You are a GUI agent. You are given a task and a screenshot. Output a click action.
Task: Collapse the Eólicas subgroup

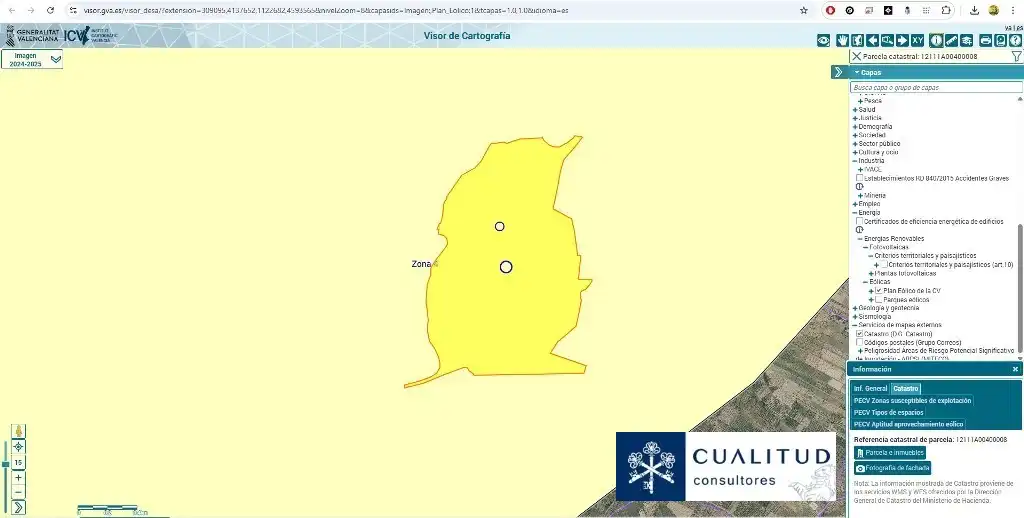coord(866,282)
